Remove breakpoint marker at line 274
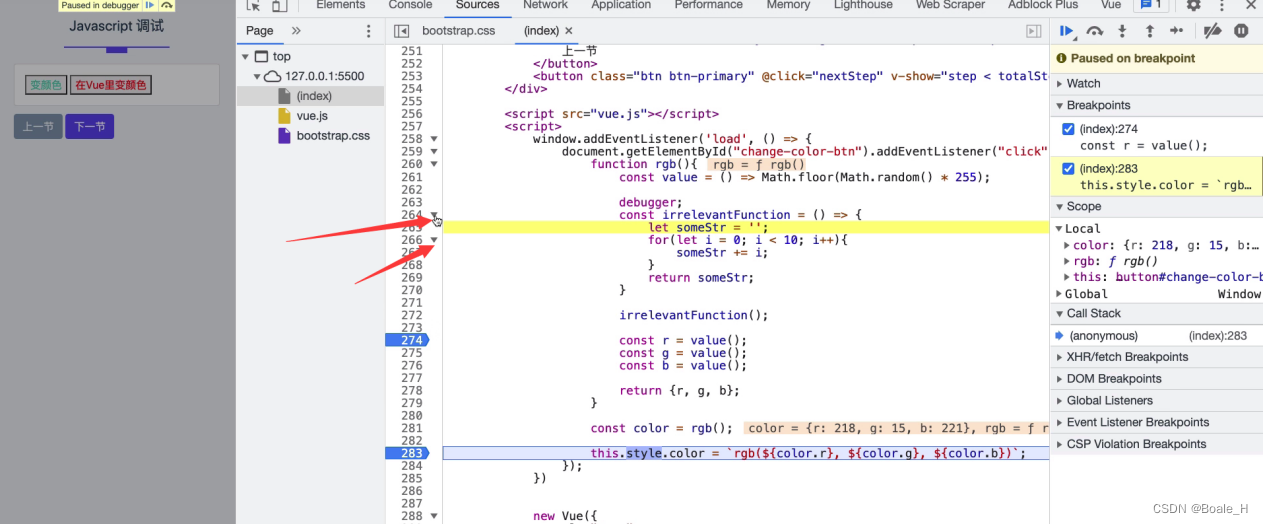The image size is (1263, 524). click(x=408, y=340)
